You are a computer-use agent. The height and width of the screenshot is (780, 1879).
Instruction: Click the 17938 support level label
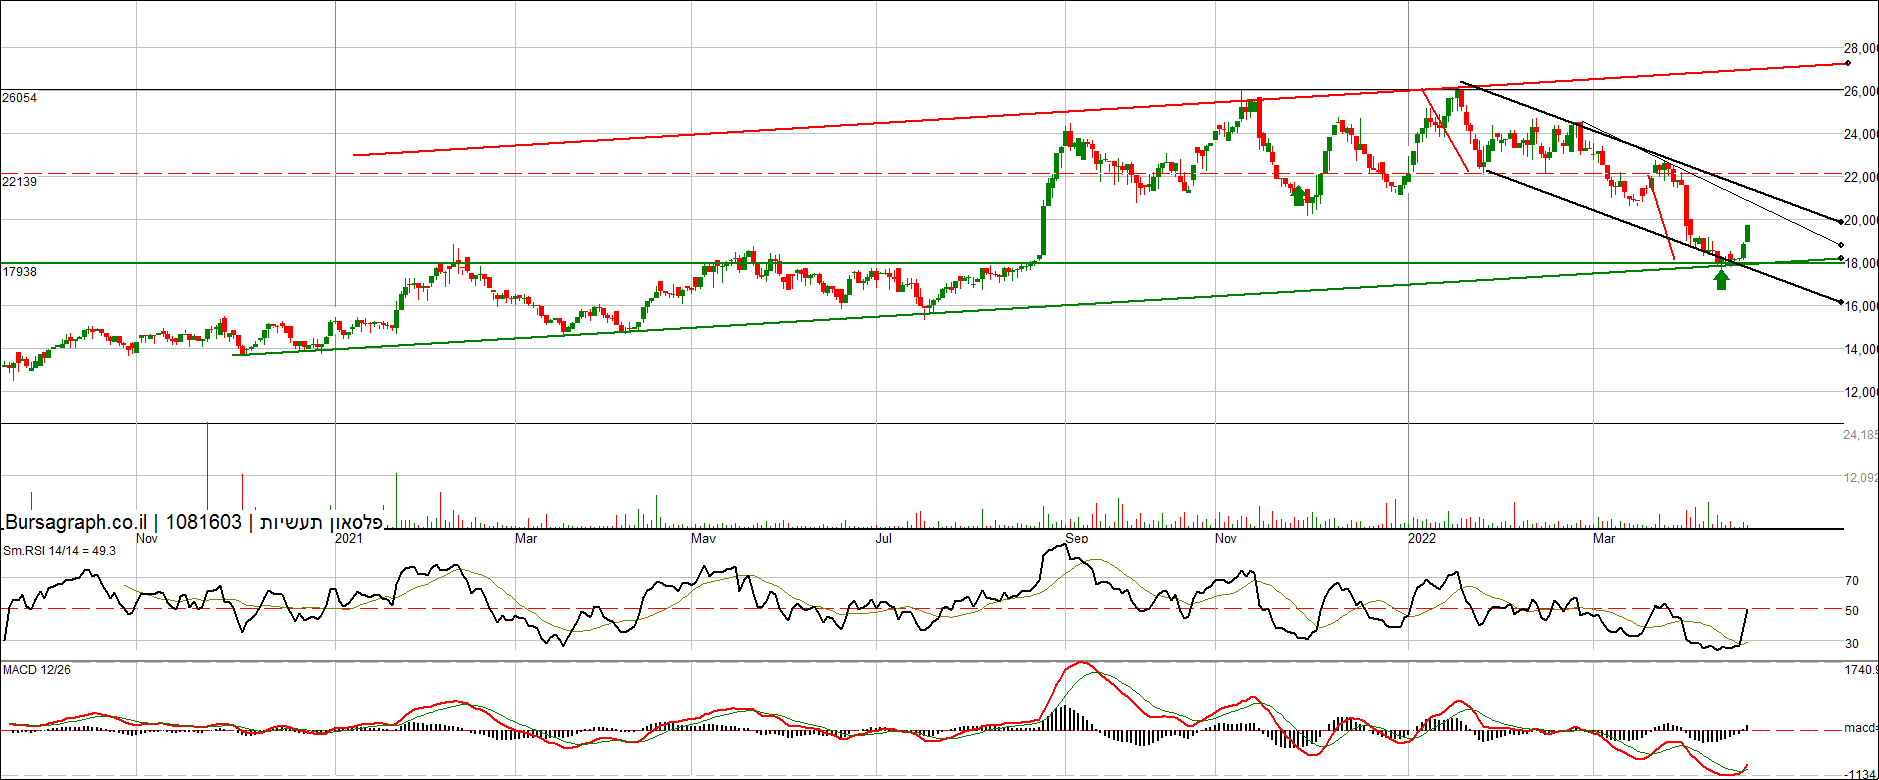pos(20,272)
